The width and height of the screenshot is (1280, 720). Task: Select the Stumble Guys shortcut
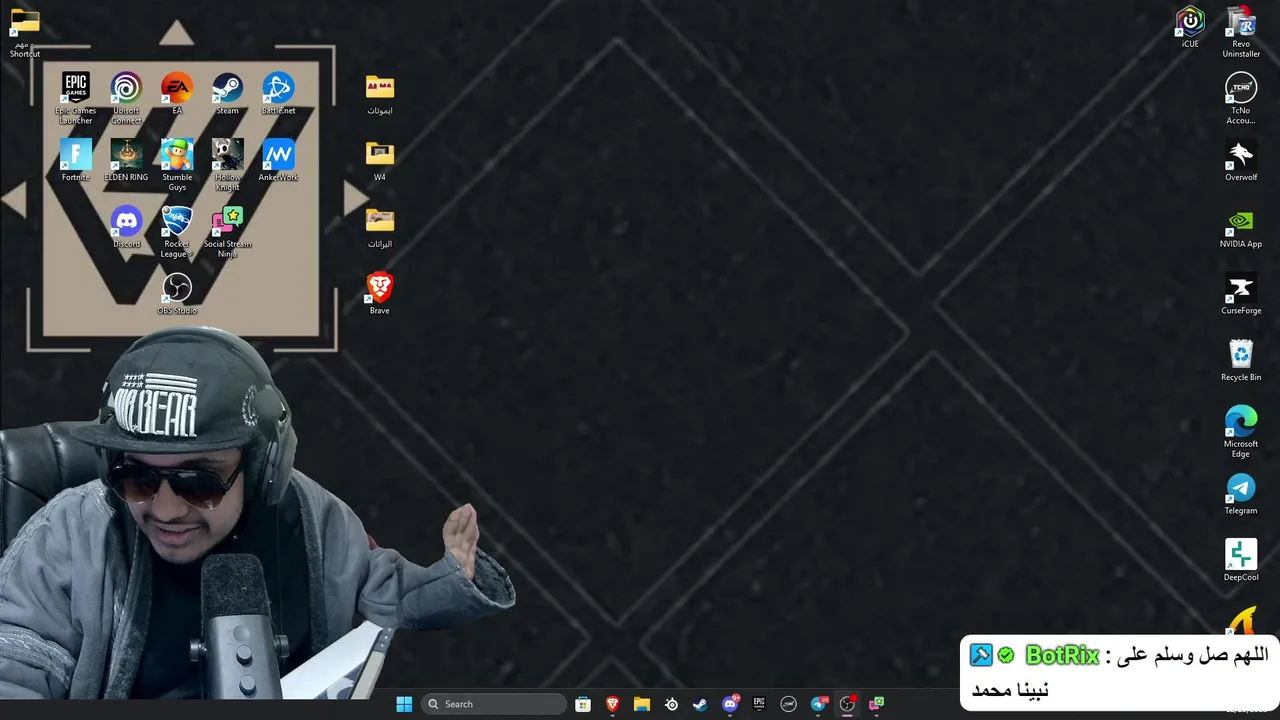pyautogui.click(x=177, y=164)
